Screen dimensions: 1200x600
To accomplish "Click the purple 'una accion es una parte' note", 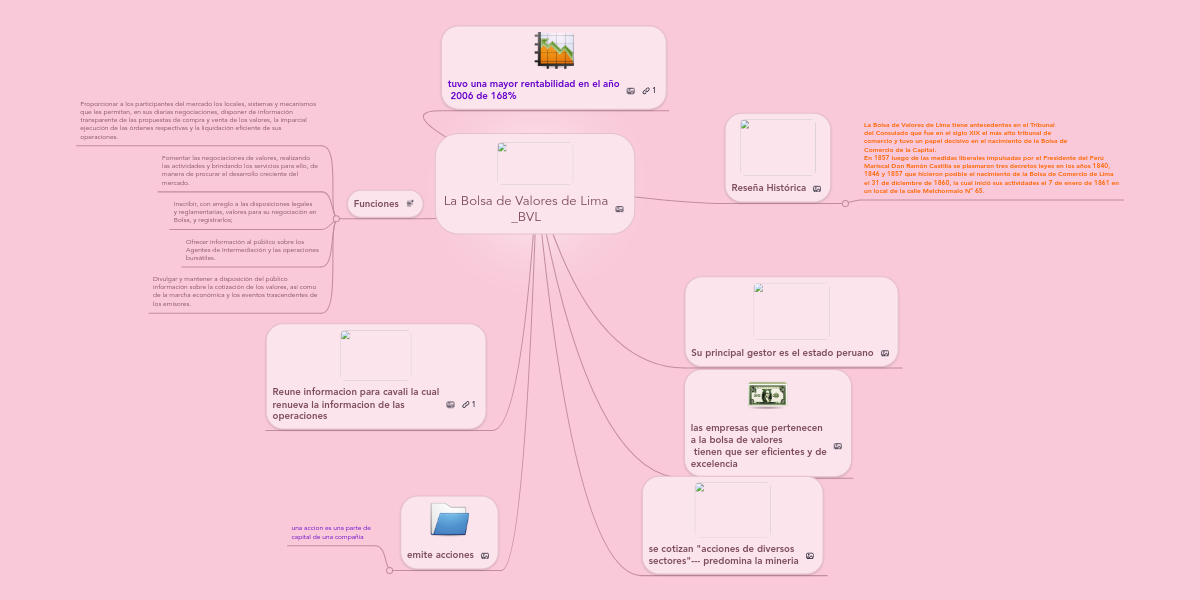I will click(331, 532).
